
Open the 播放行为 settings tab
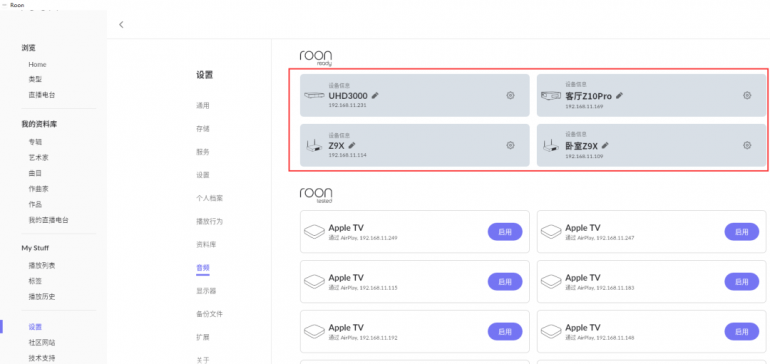(209, 222)
